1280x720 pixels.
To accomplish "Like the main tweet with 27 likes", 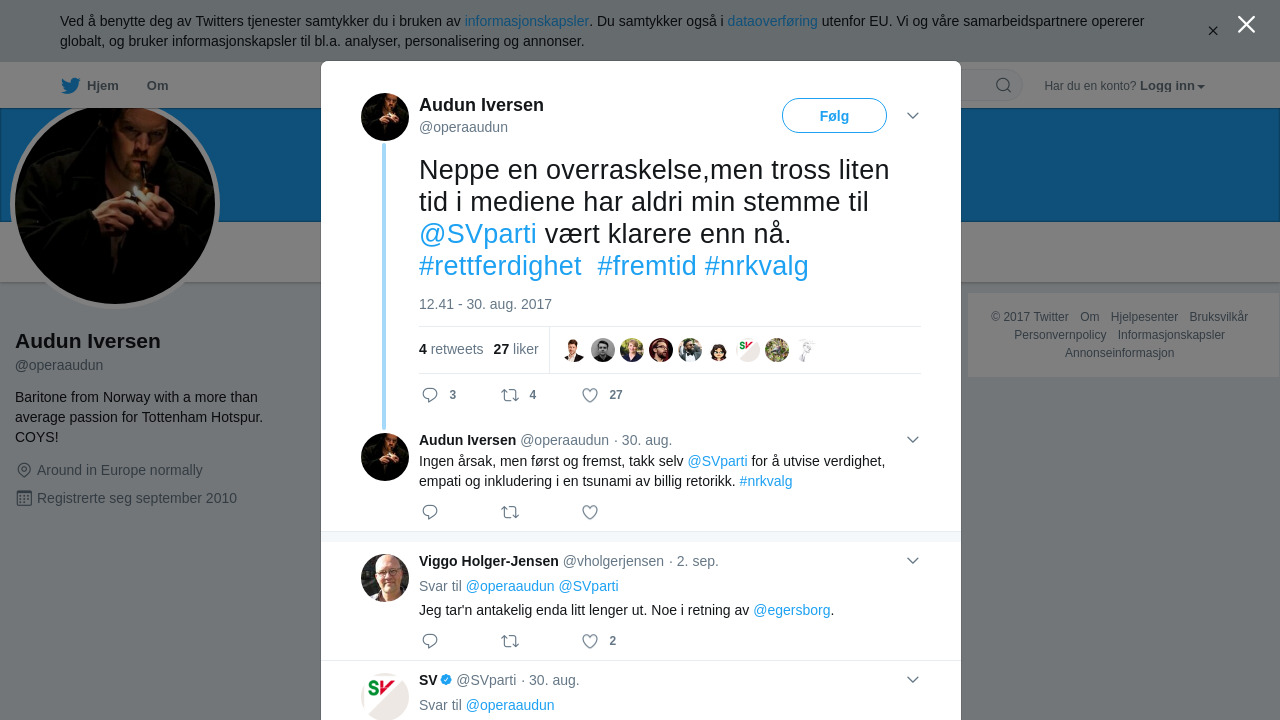I will tap(590, 395).
